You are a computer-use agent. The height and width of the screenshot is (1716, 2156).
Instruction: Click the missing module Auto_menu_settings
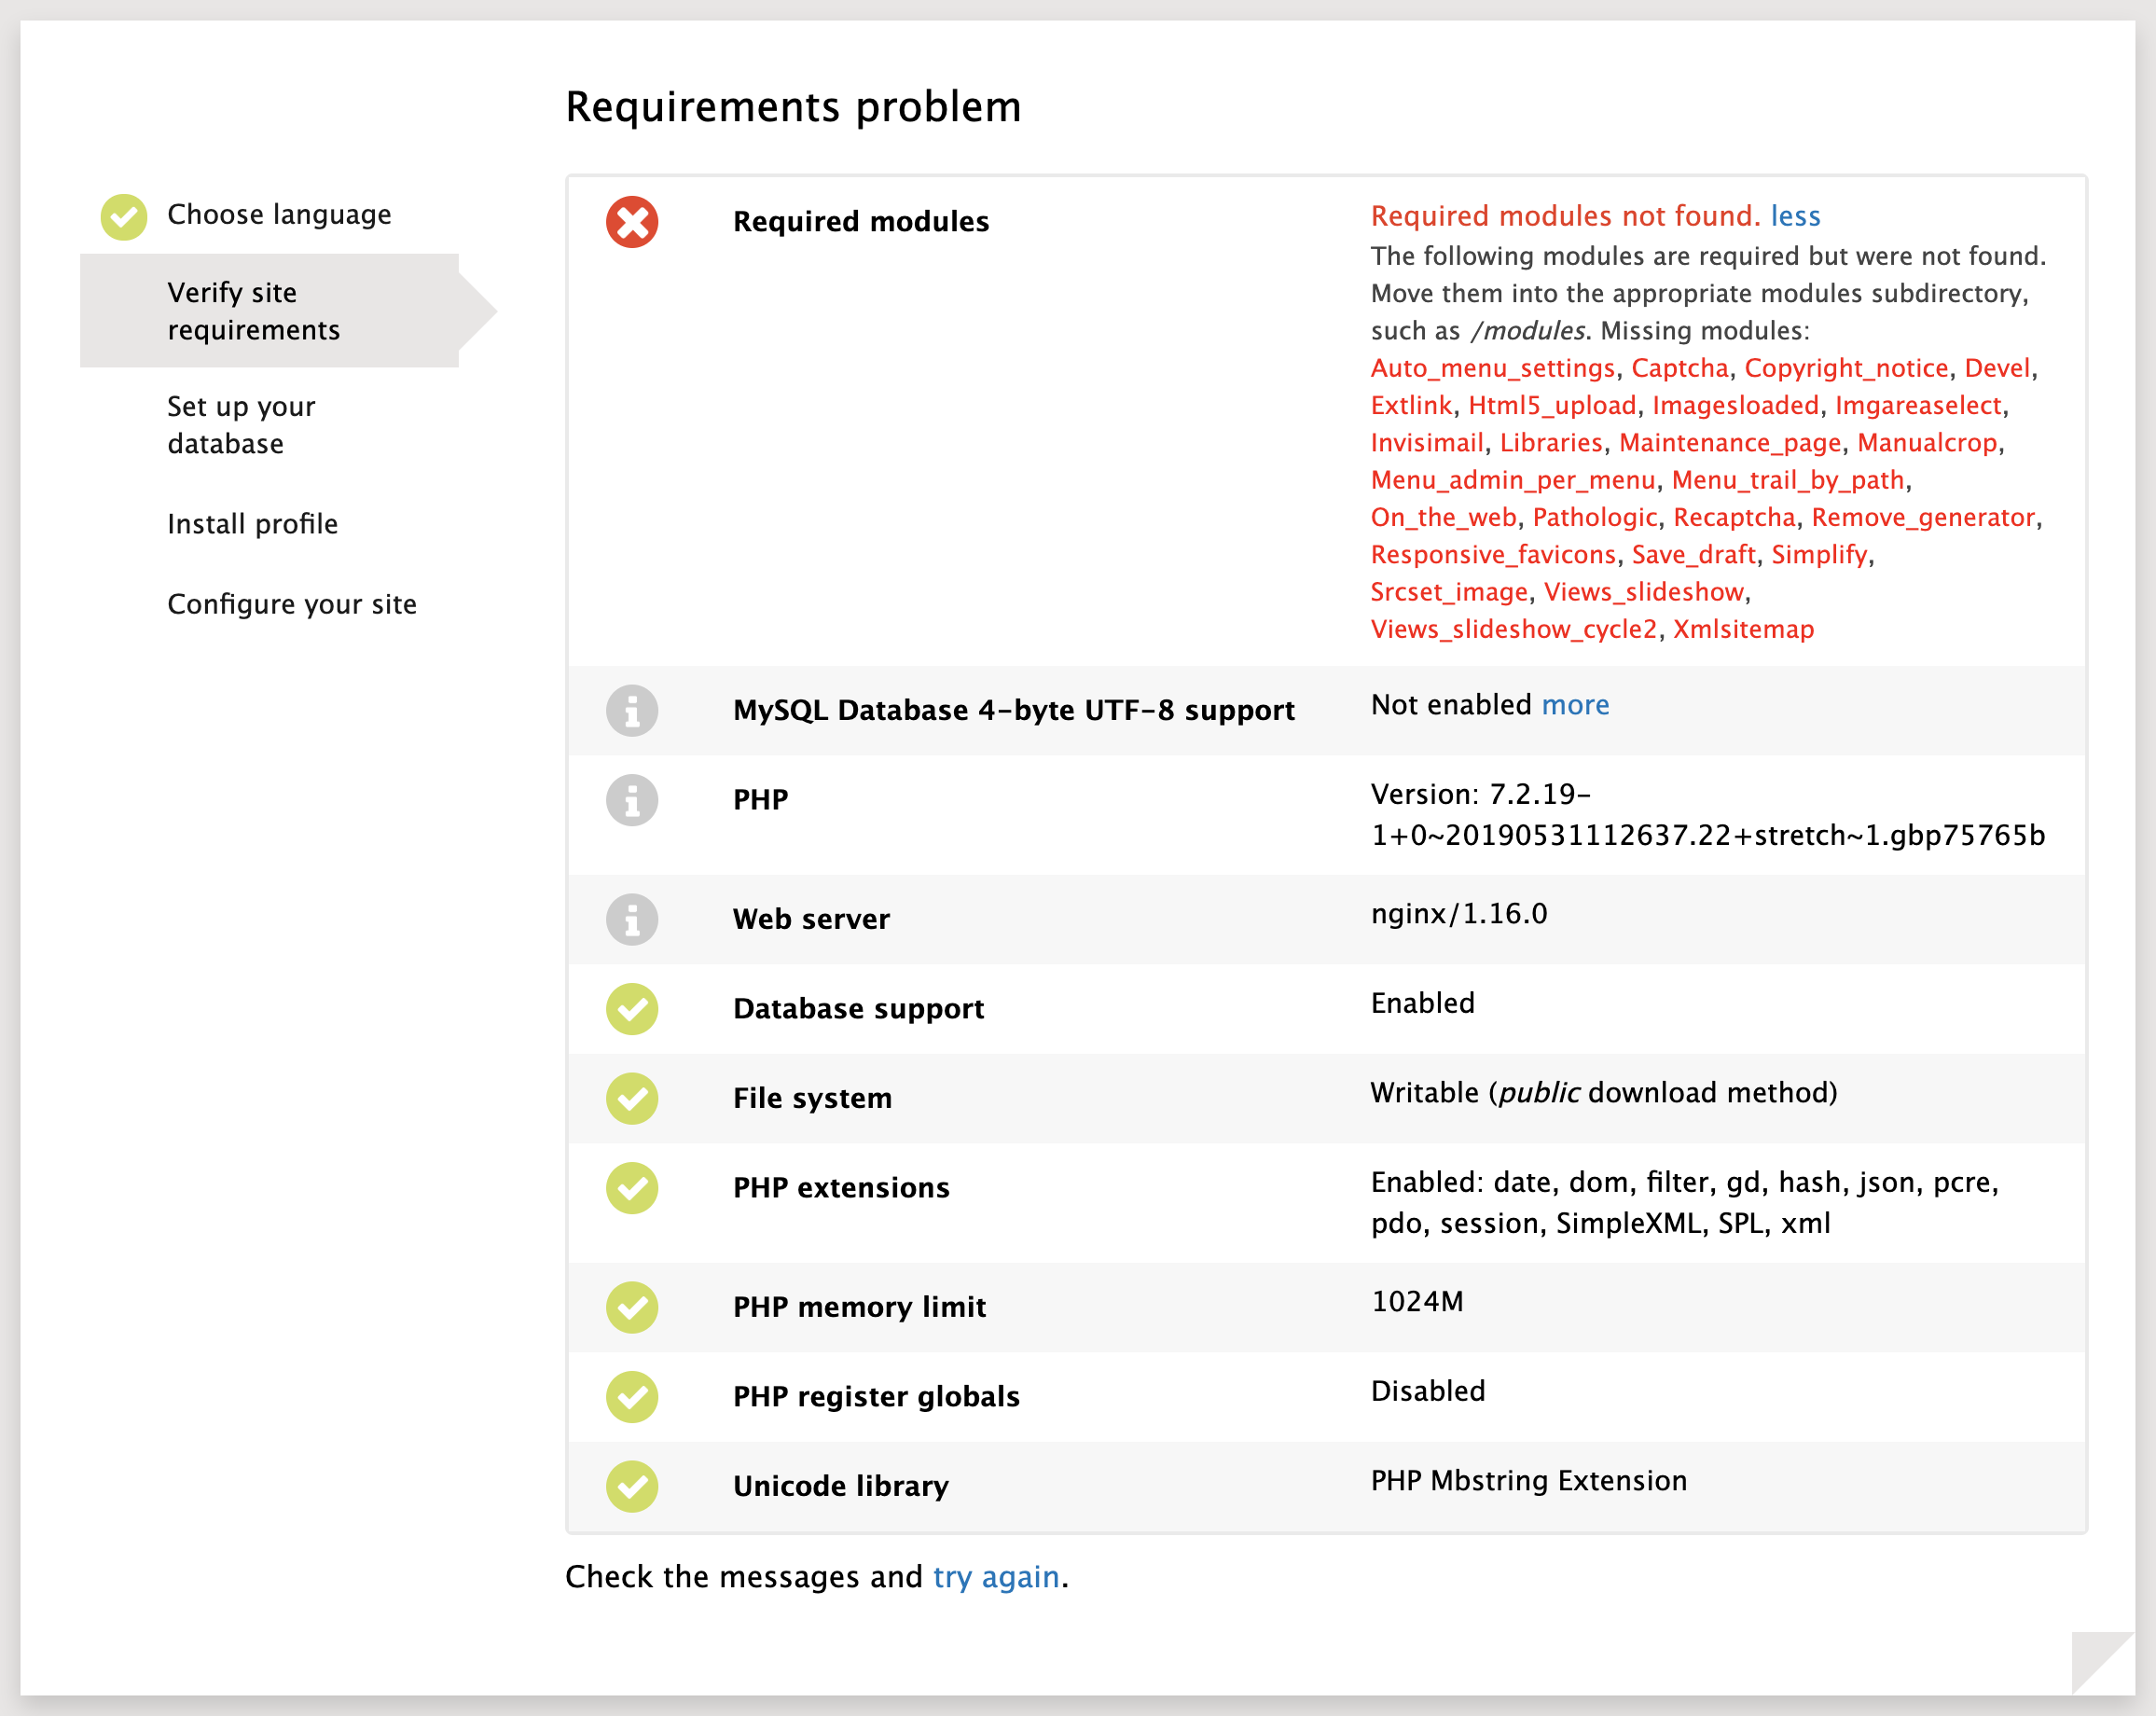click(x=1493, y=368)
